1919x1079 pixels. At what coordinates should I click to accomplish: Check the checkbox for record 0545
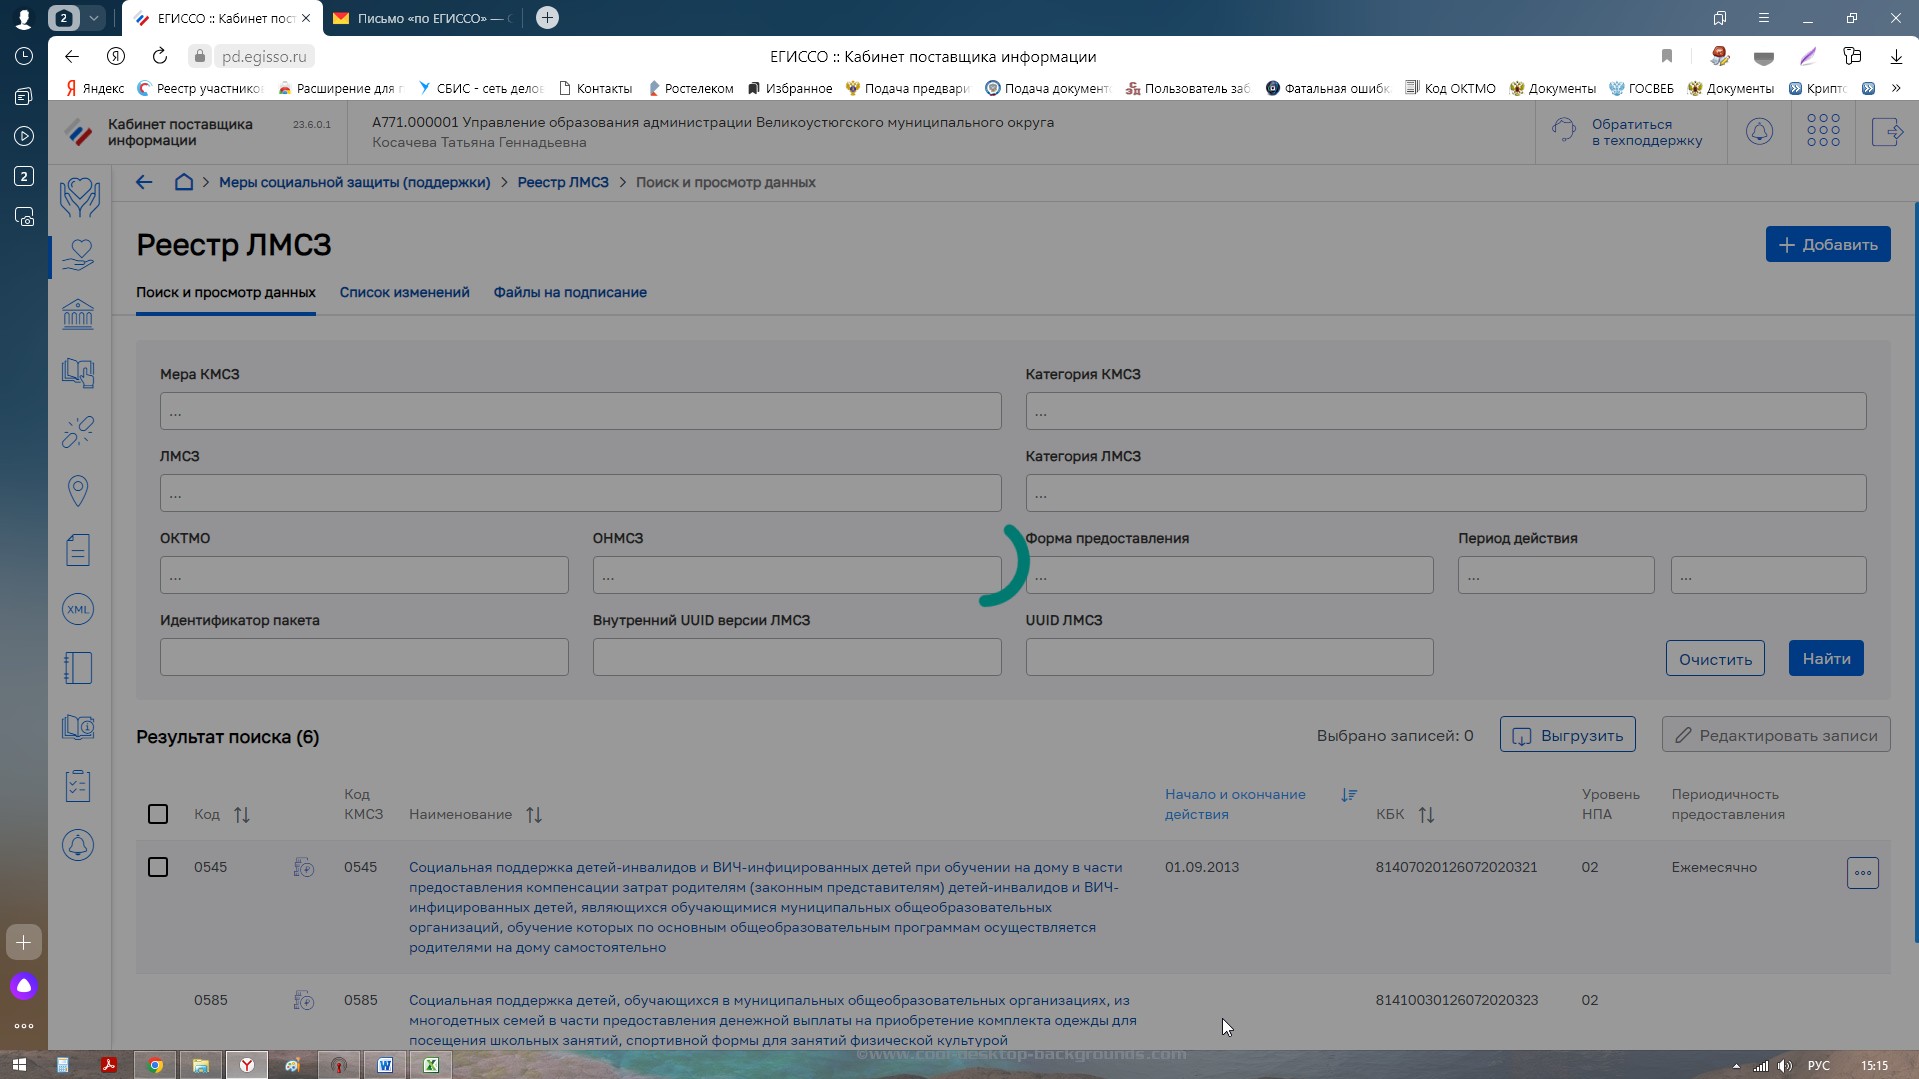click(158, 867)
